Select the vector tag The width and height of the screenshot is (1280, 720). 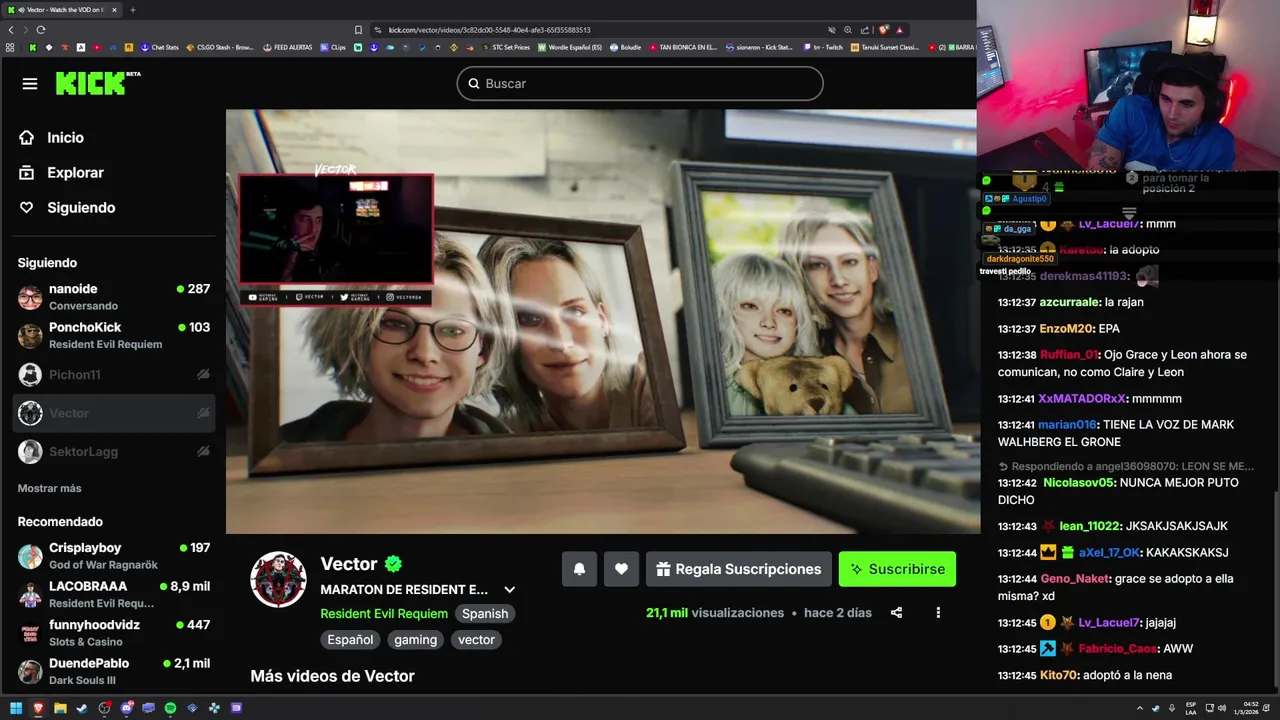click(x=476, y=640)
